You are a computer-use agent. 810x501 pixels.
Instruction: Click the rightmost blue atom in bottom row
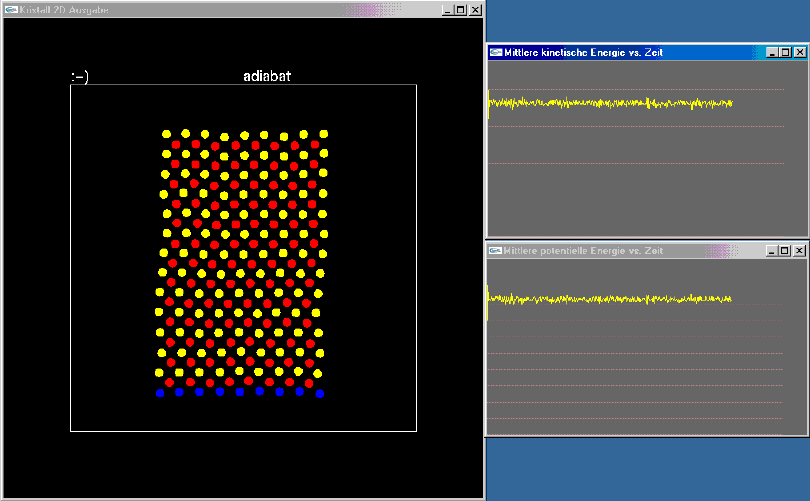click(320, 393)
